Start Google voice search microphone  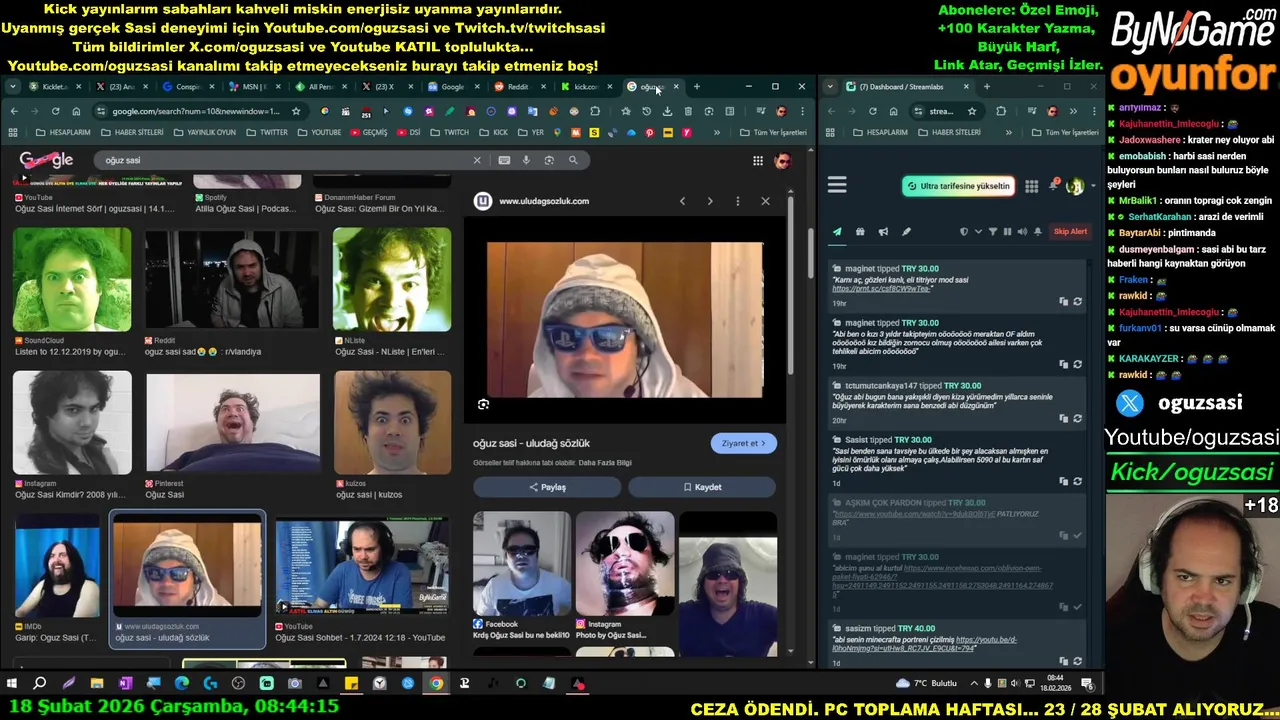[526, 160]
